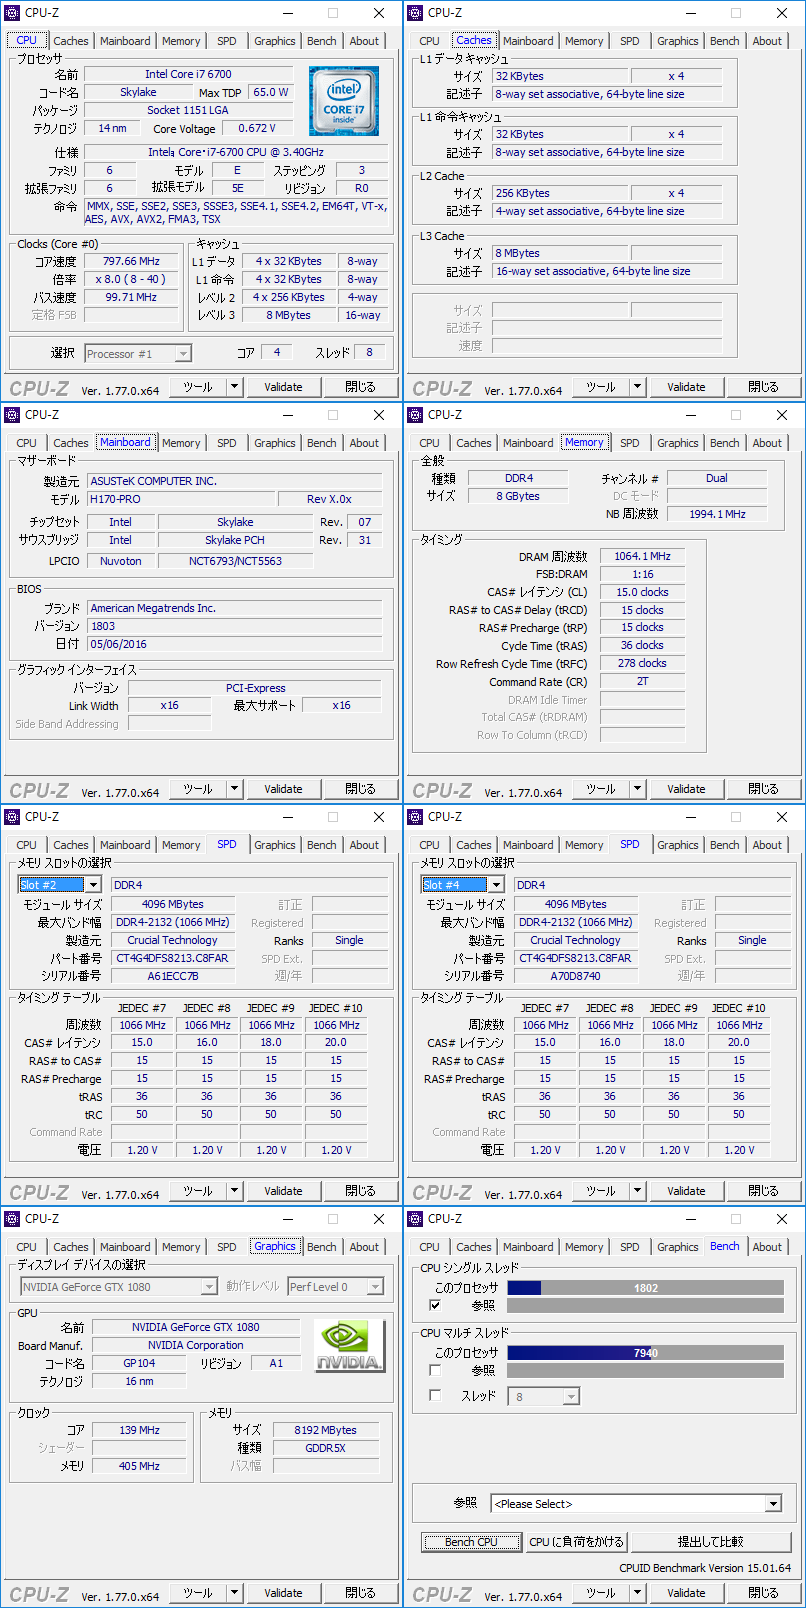Click the BIOS date 05/06/2016 field
This screenshot has width=806, height=1608.
[x=235, y=644]
